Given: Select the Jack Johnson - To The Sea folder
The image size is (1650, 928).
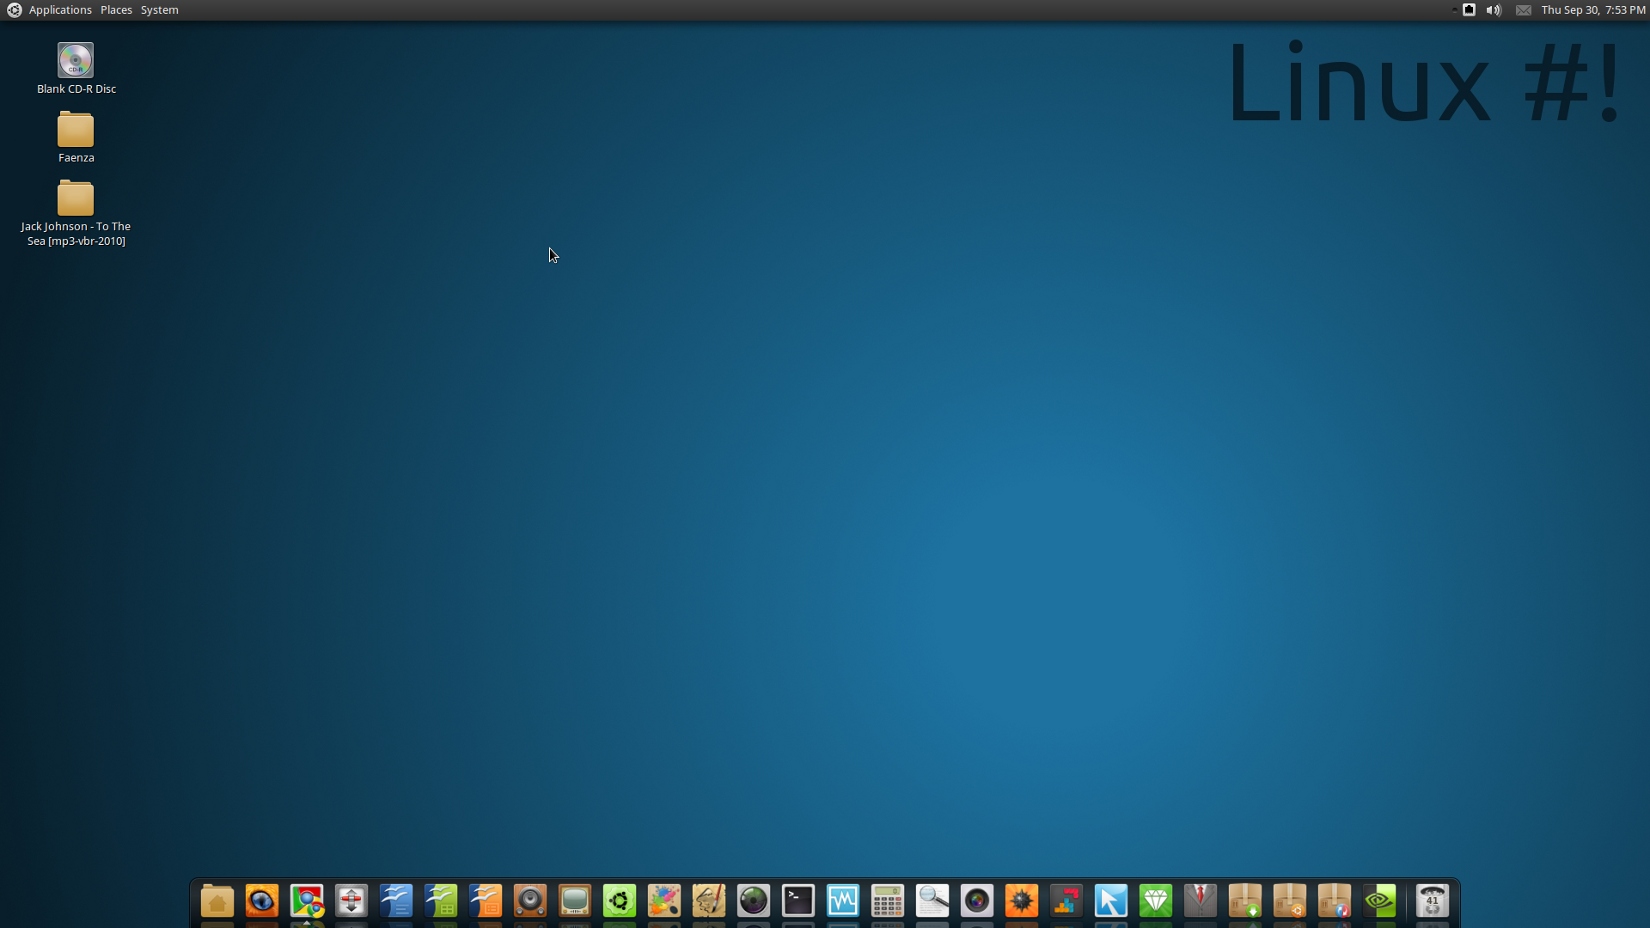Looking at the screenshot, I should [76, 214].
